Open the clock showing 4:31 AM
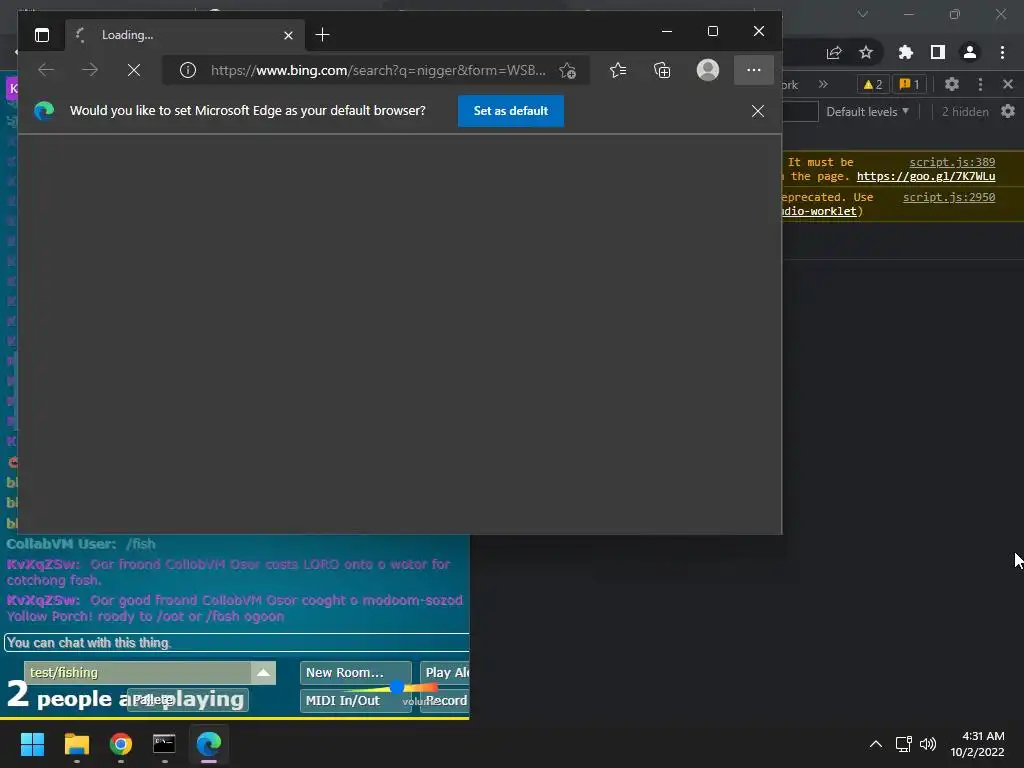The height and width of the screenshot is (768, 1024). pyautogui.click(x=977, y=744)
